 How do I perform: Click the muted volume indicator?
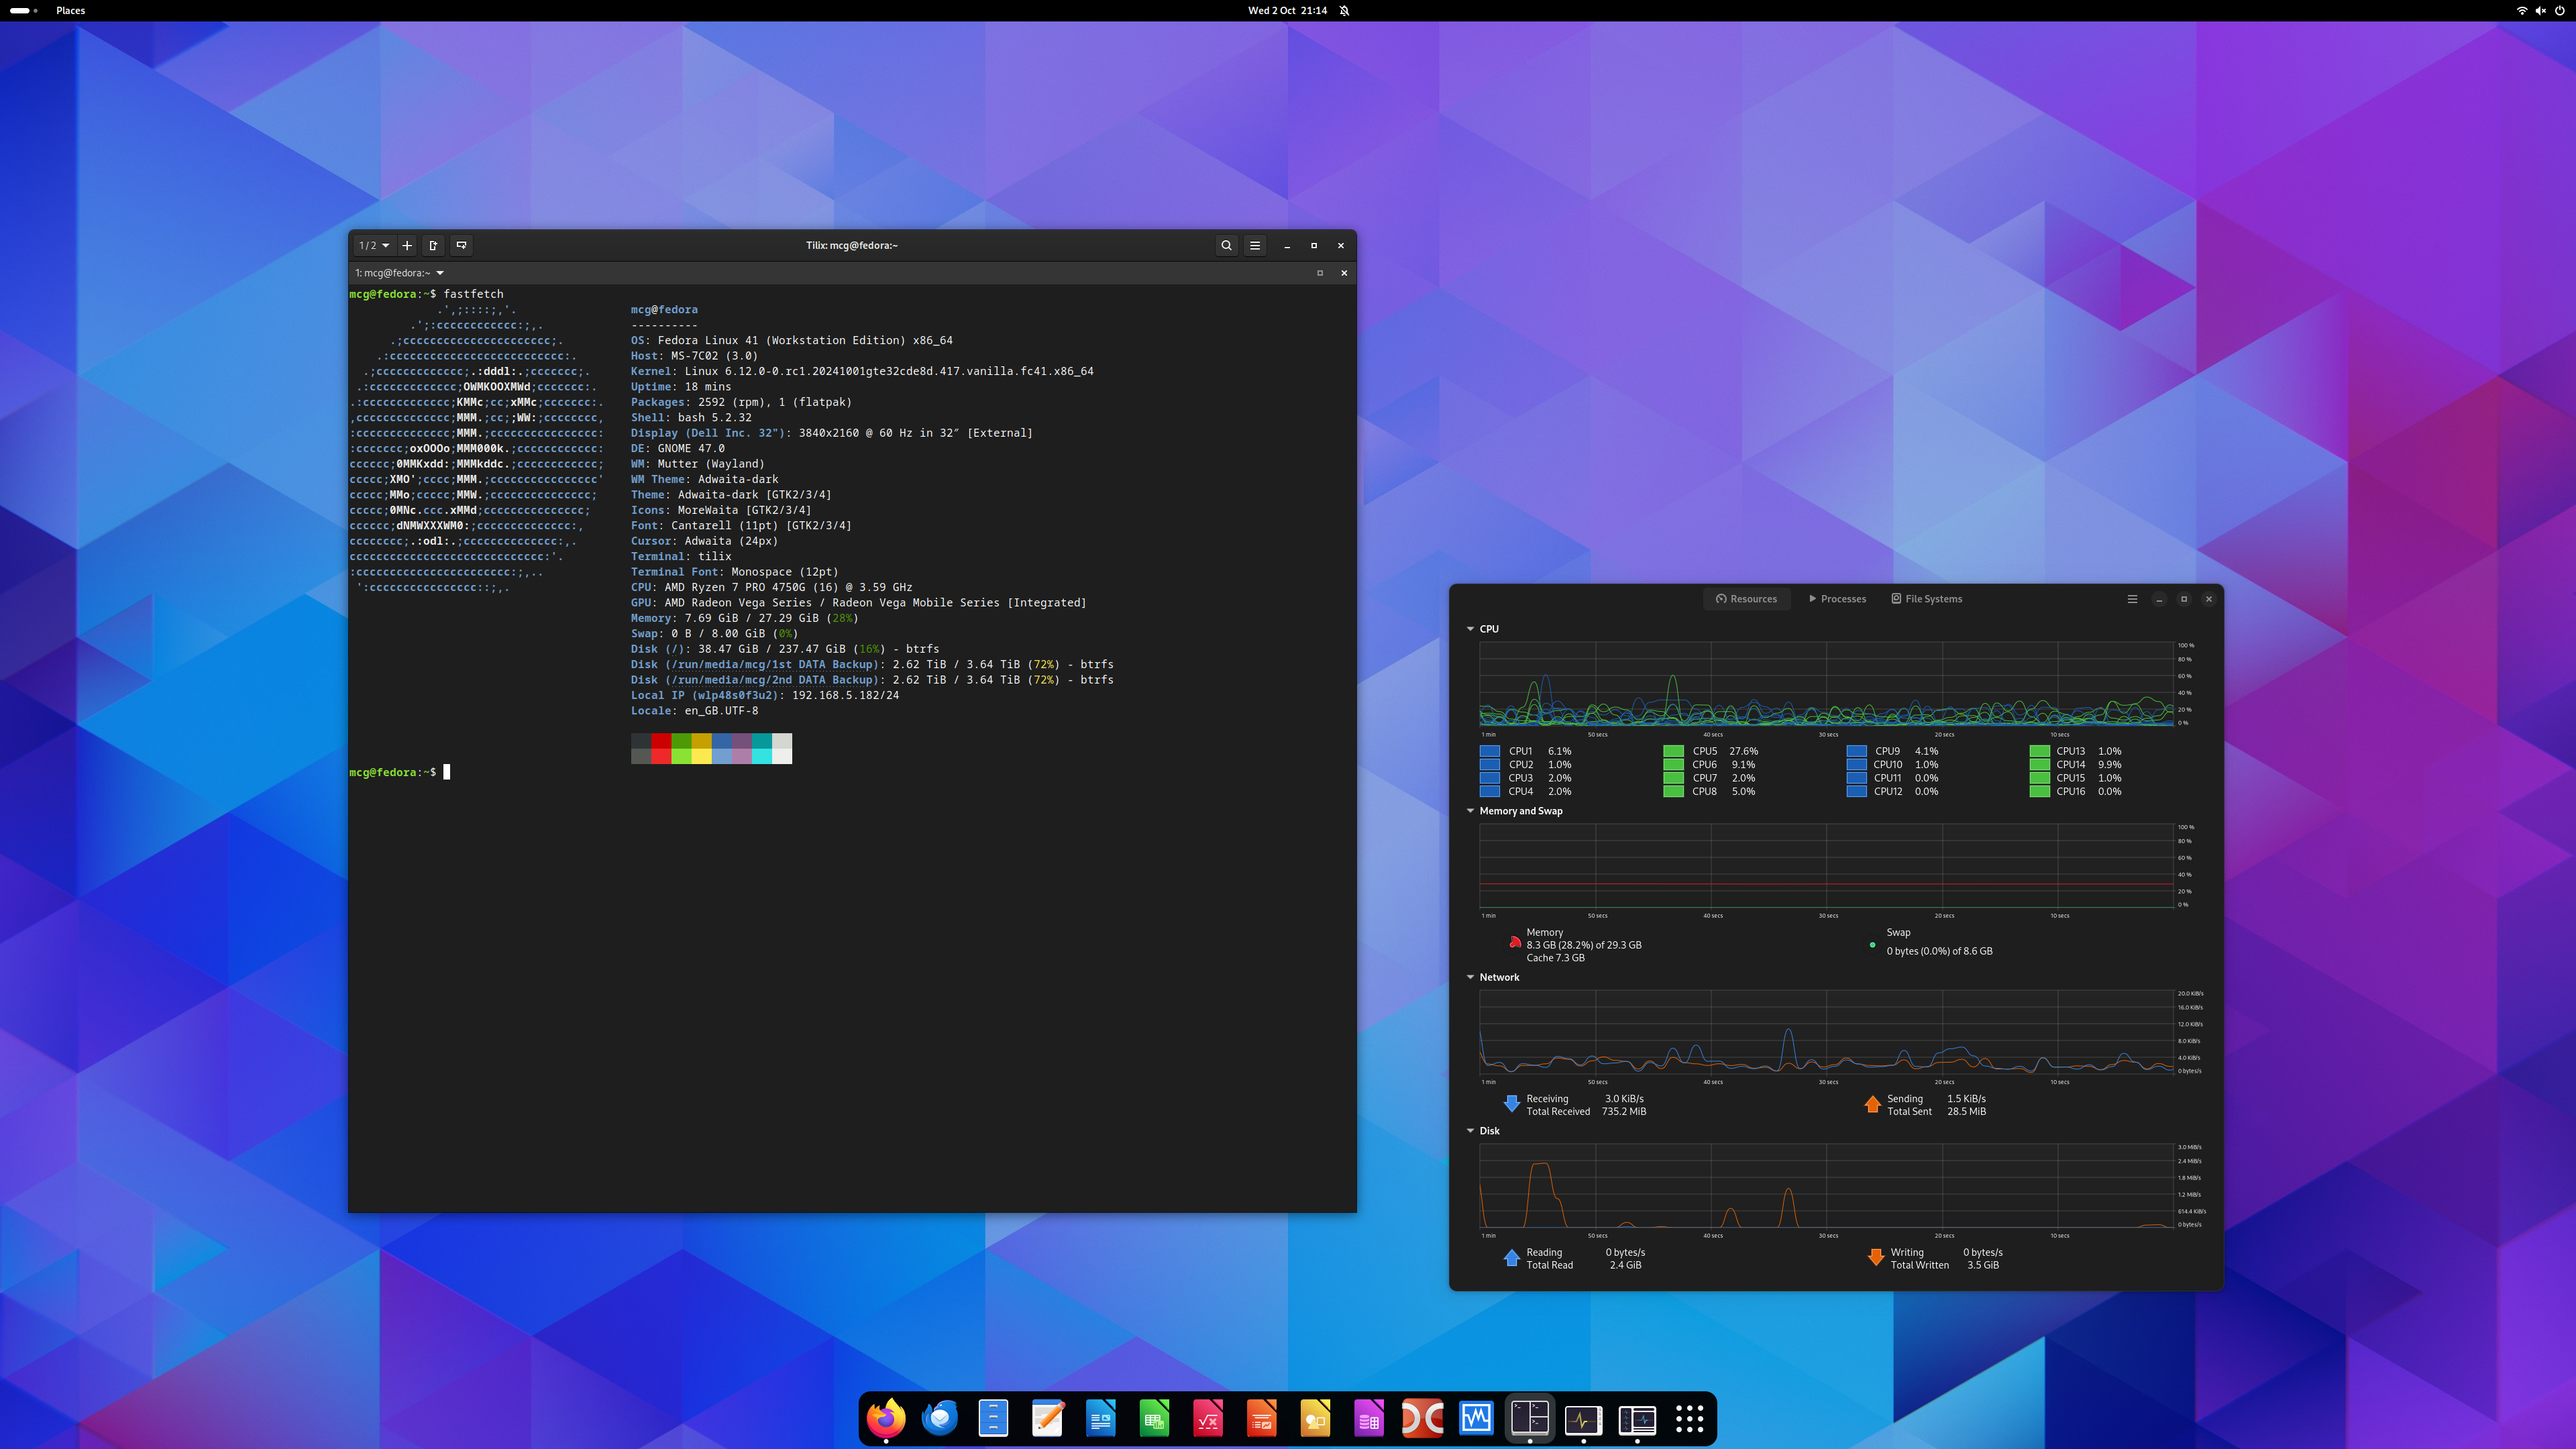[x=2541, y=10]
